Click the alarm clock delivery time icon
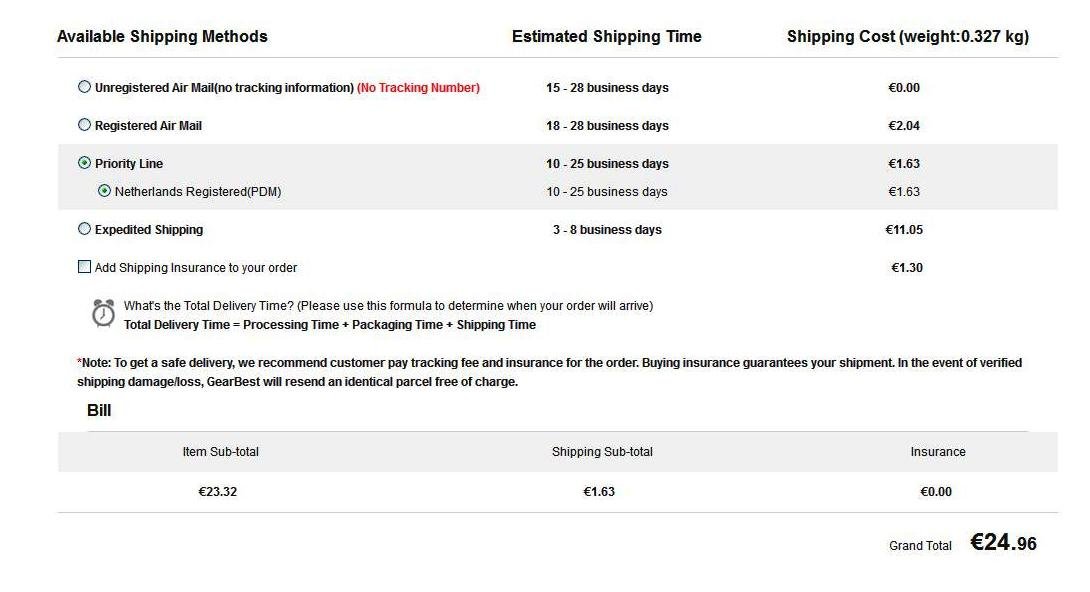 tap(104, 313)
